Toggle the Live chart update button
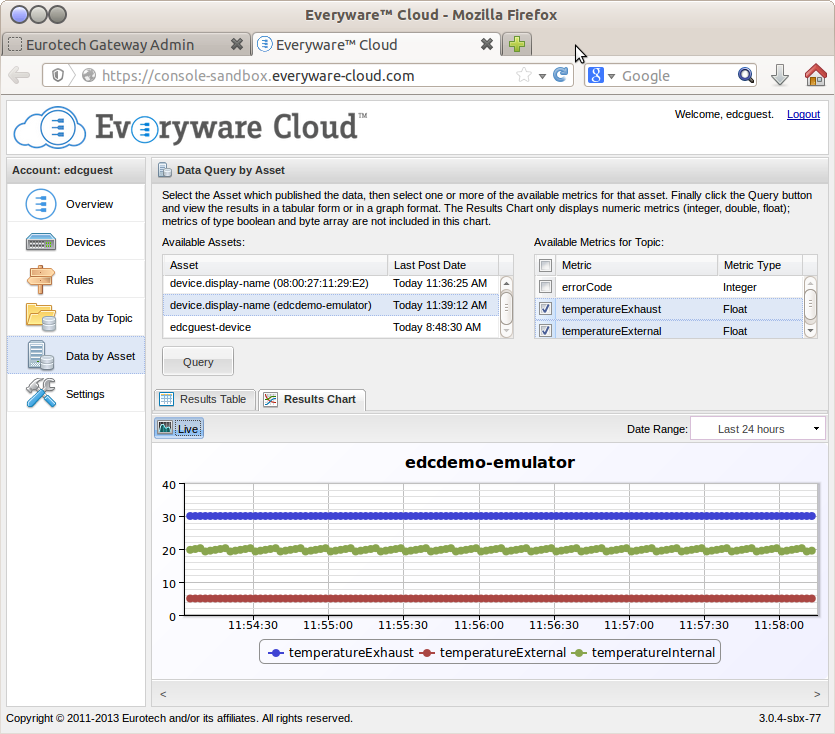The height and width of the screenshot is (734, 835). coord(179,429)
